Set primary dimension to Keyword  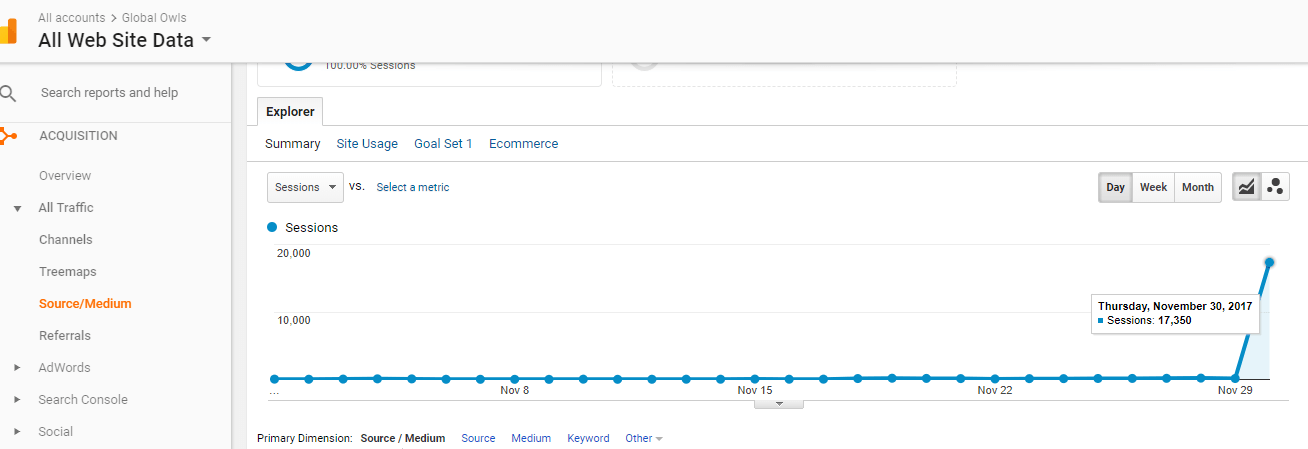pyautogui.click(x=588, y=438)
